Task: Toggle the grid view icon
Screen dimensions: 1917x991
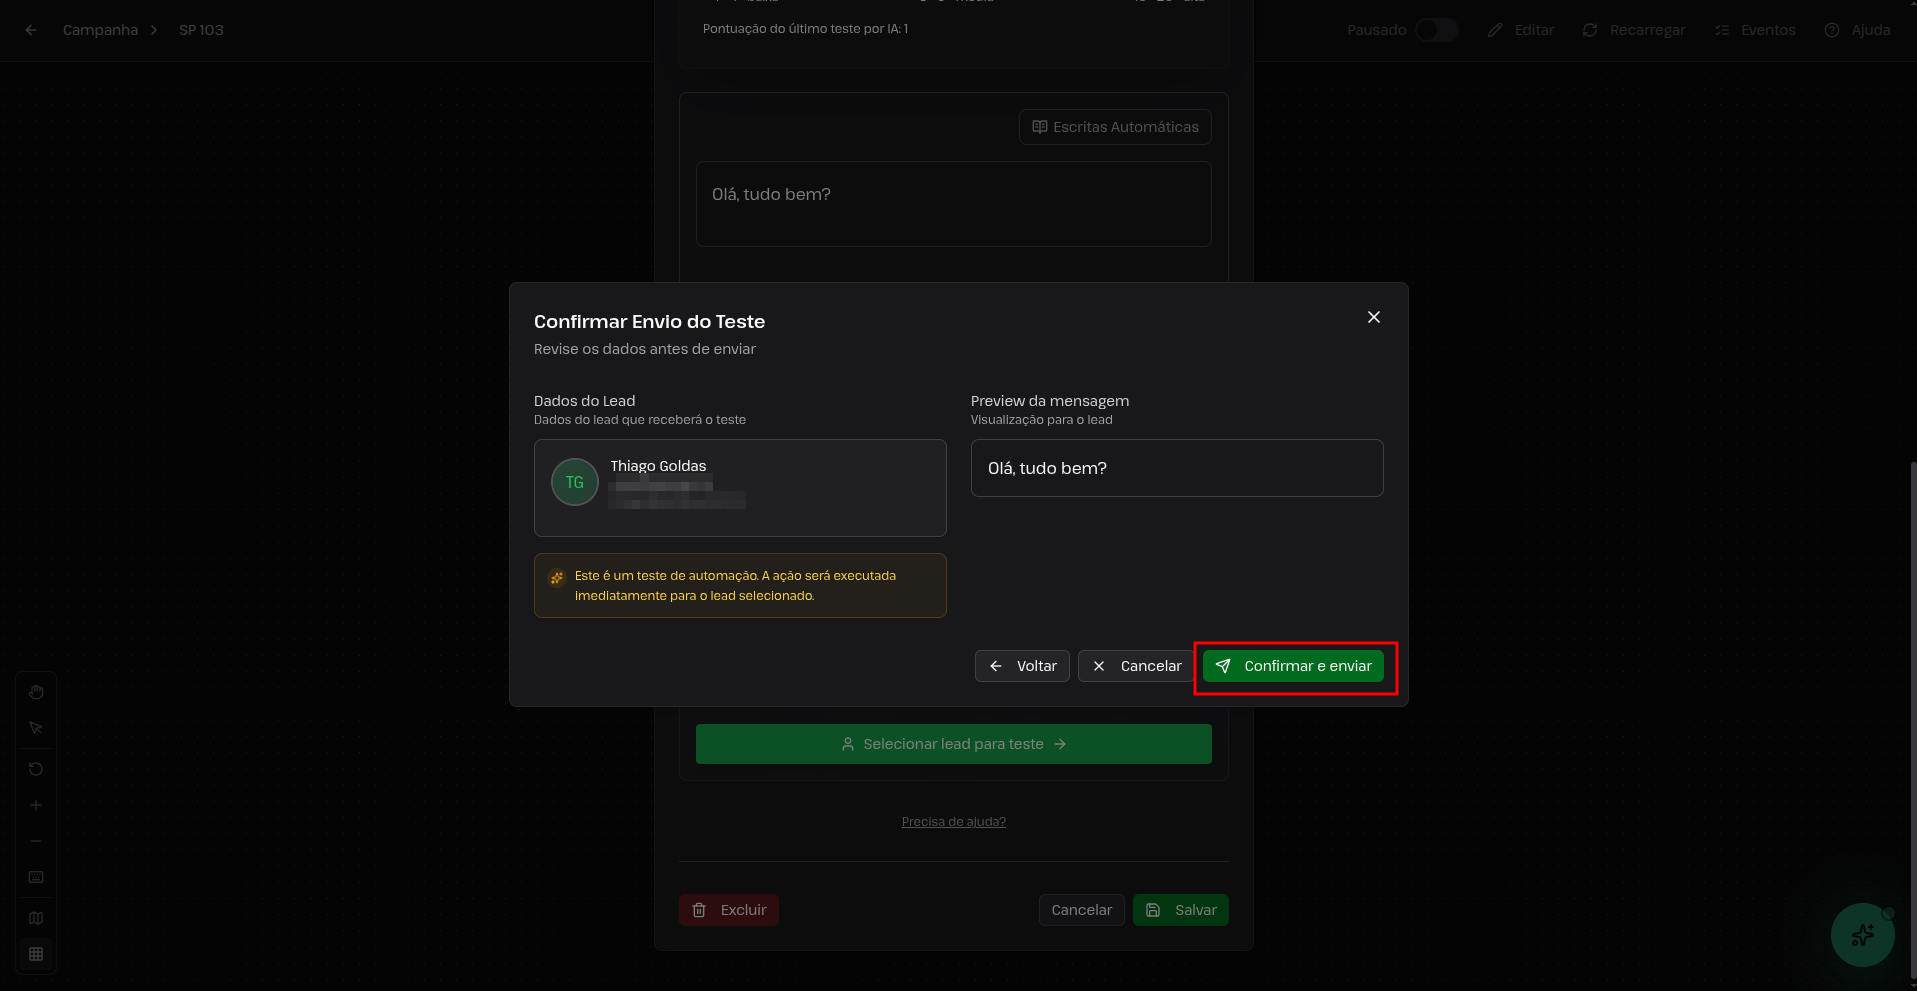Action: pyautogui.click(x=36, y=954)
